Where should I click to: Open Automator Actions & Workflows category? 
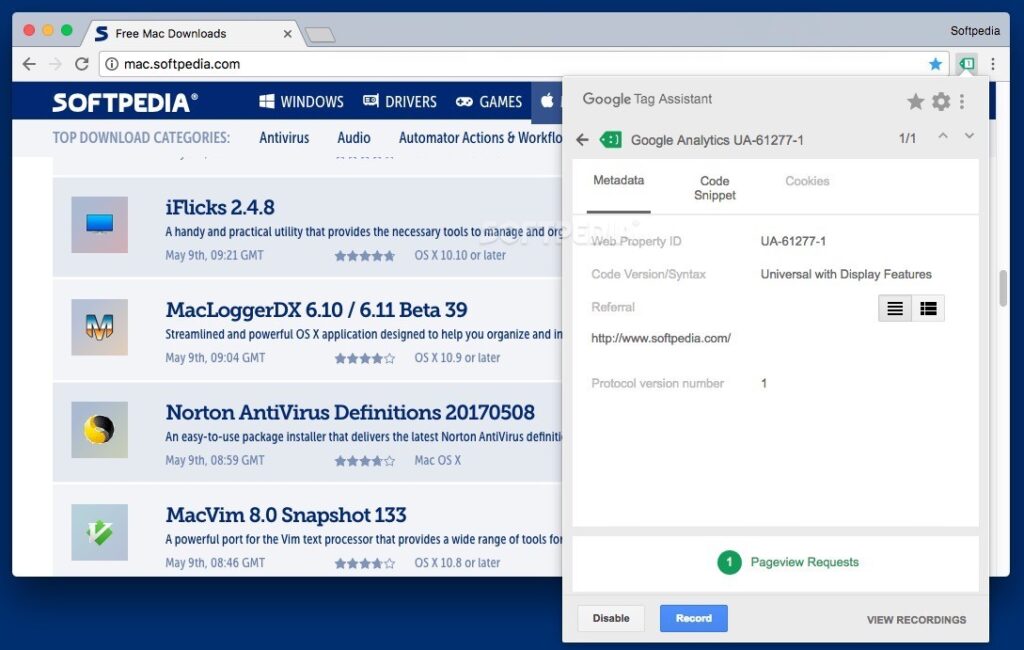point(480,138)
